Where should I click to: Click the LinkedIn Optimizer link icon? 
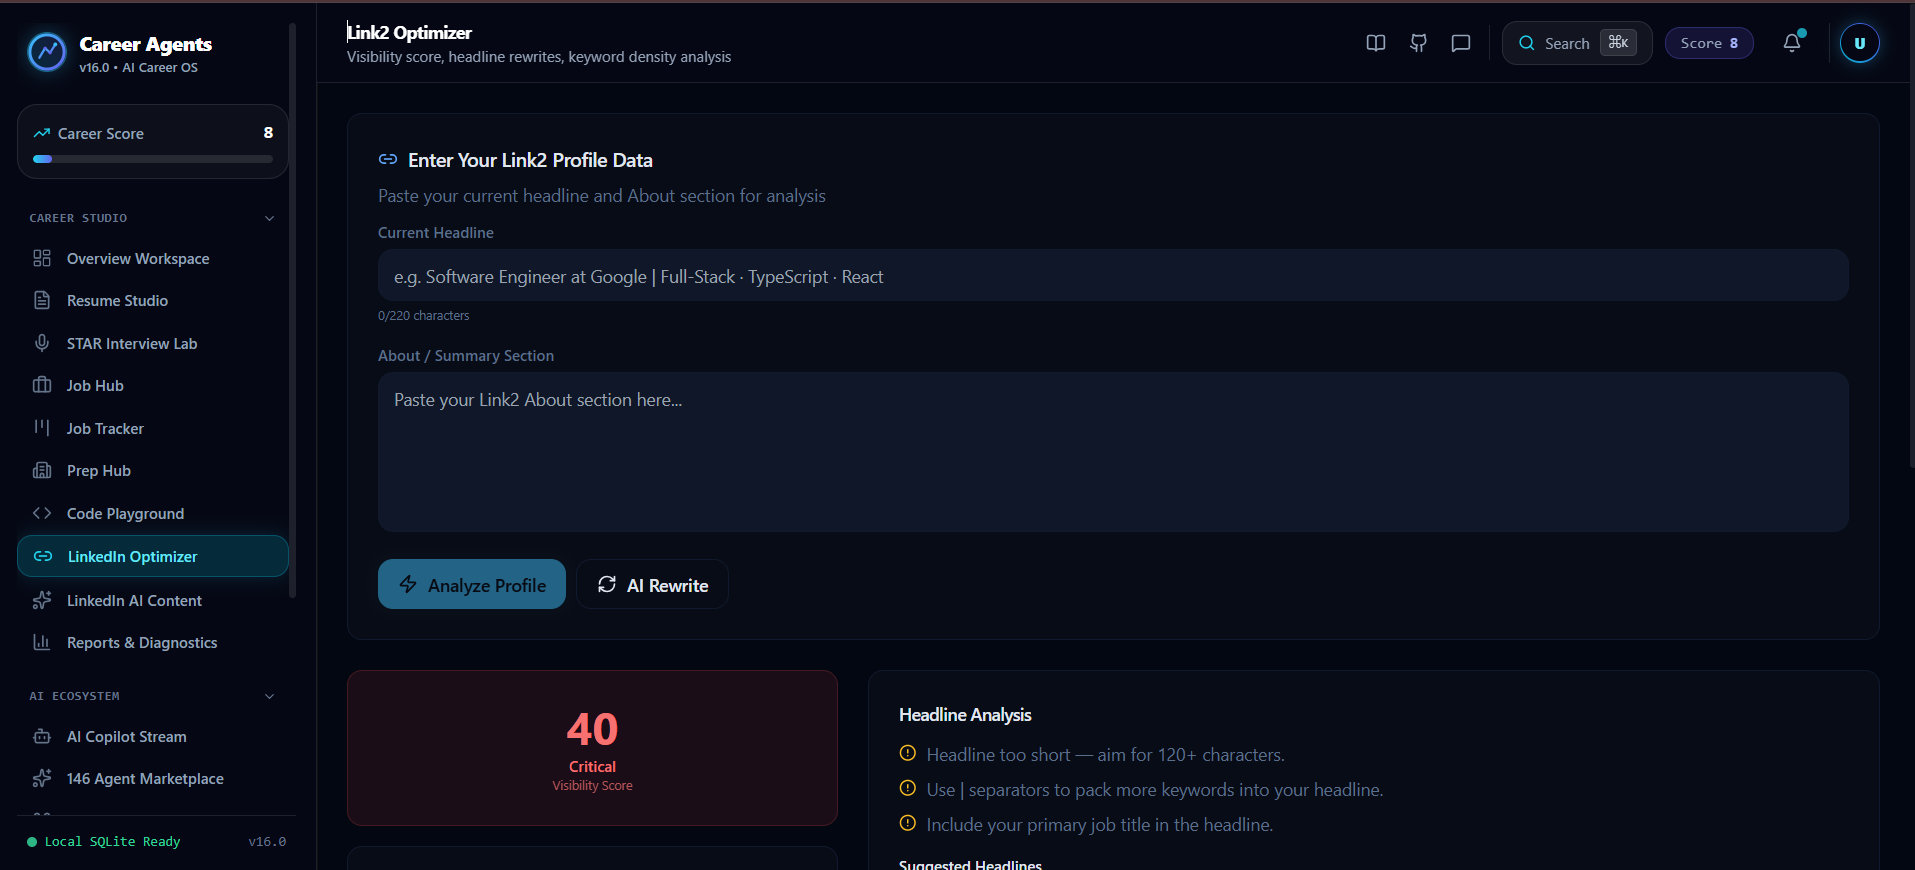(43, 556)
